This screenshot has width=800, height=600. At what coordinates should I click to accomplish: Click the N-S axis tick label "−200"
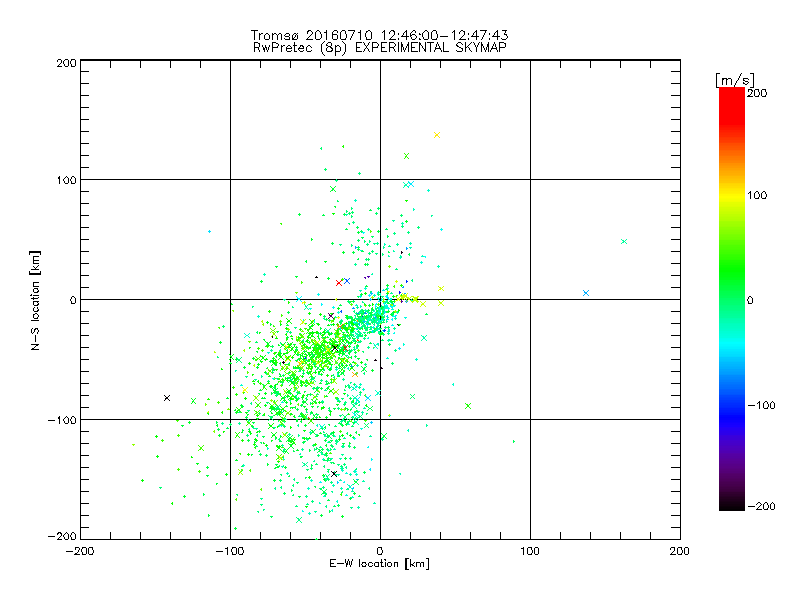[62, 536]
